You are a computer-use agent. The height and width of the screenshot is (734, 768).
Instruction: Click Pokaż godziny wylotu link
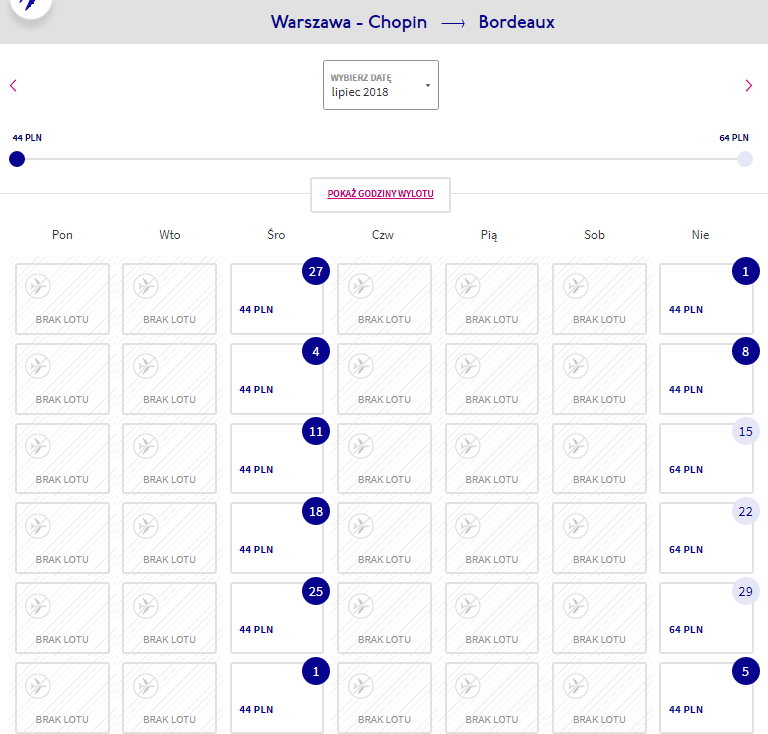tap(380, 194)
